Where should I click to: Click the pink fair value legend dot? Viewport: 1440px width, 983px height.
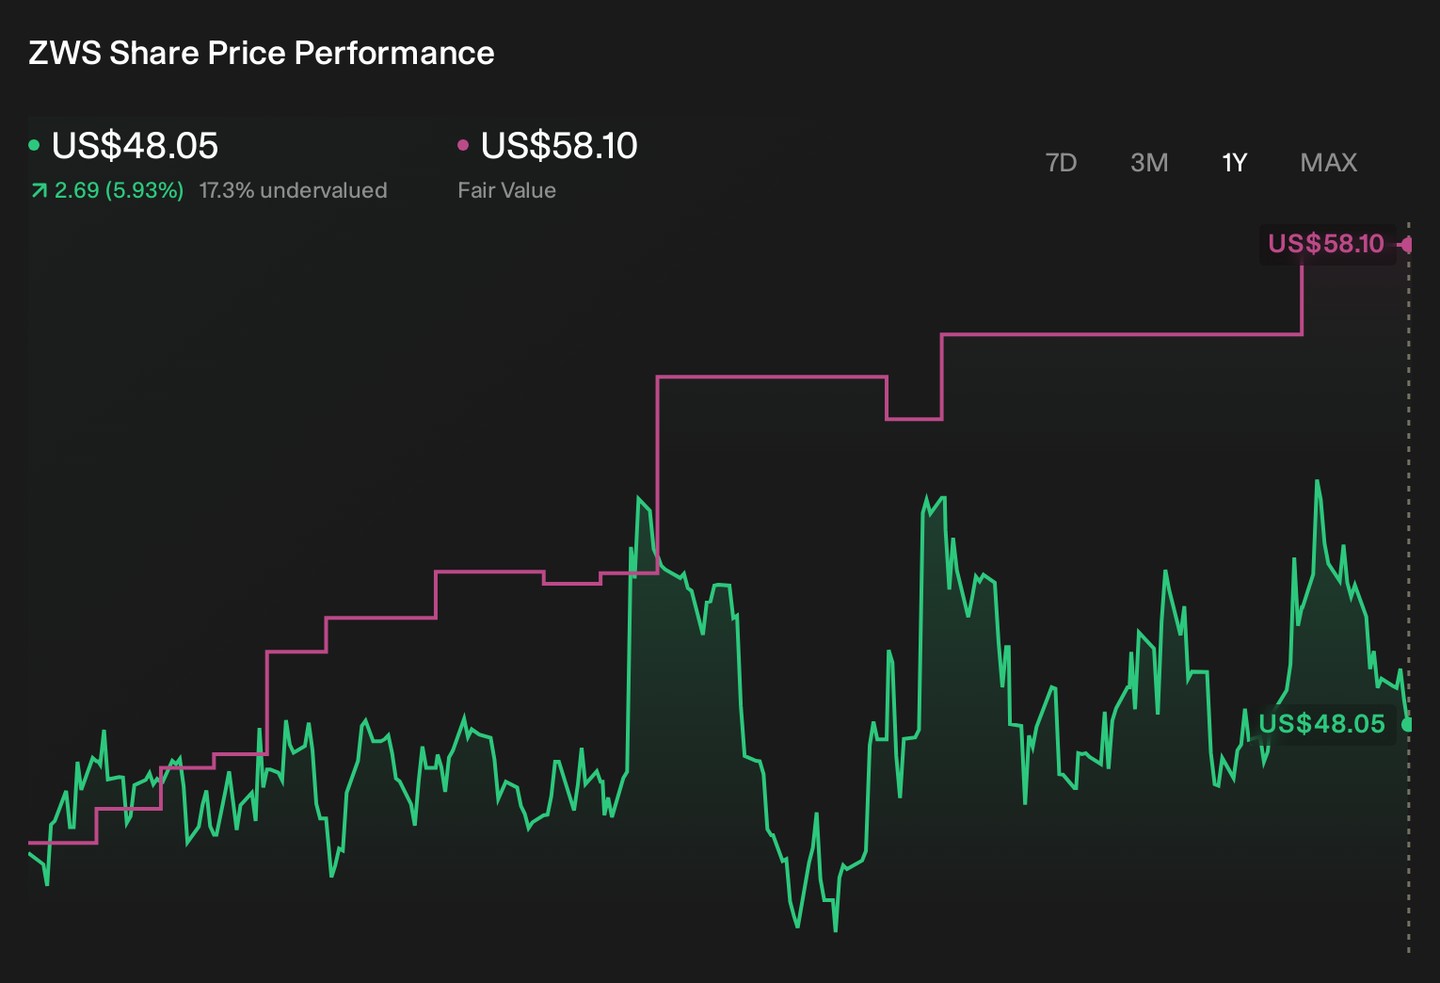tap(463, 146)
